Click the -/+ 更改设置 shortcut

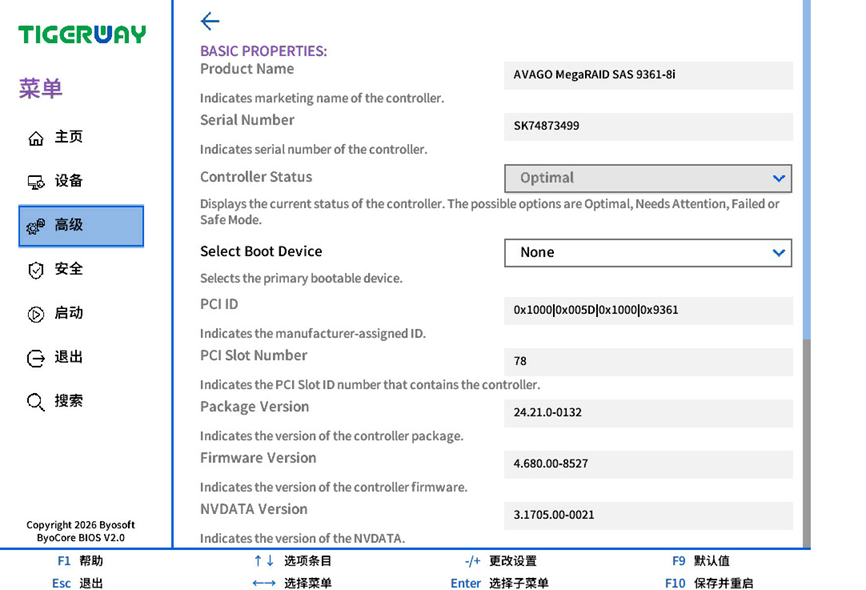point(500,561)
